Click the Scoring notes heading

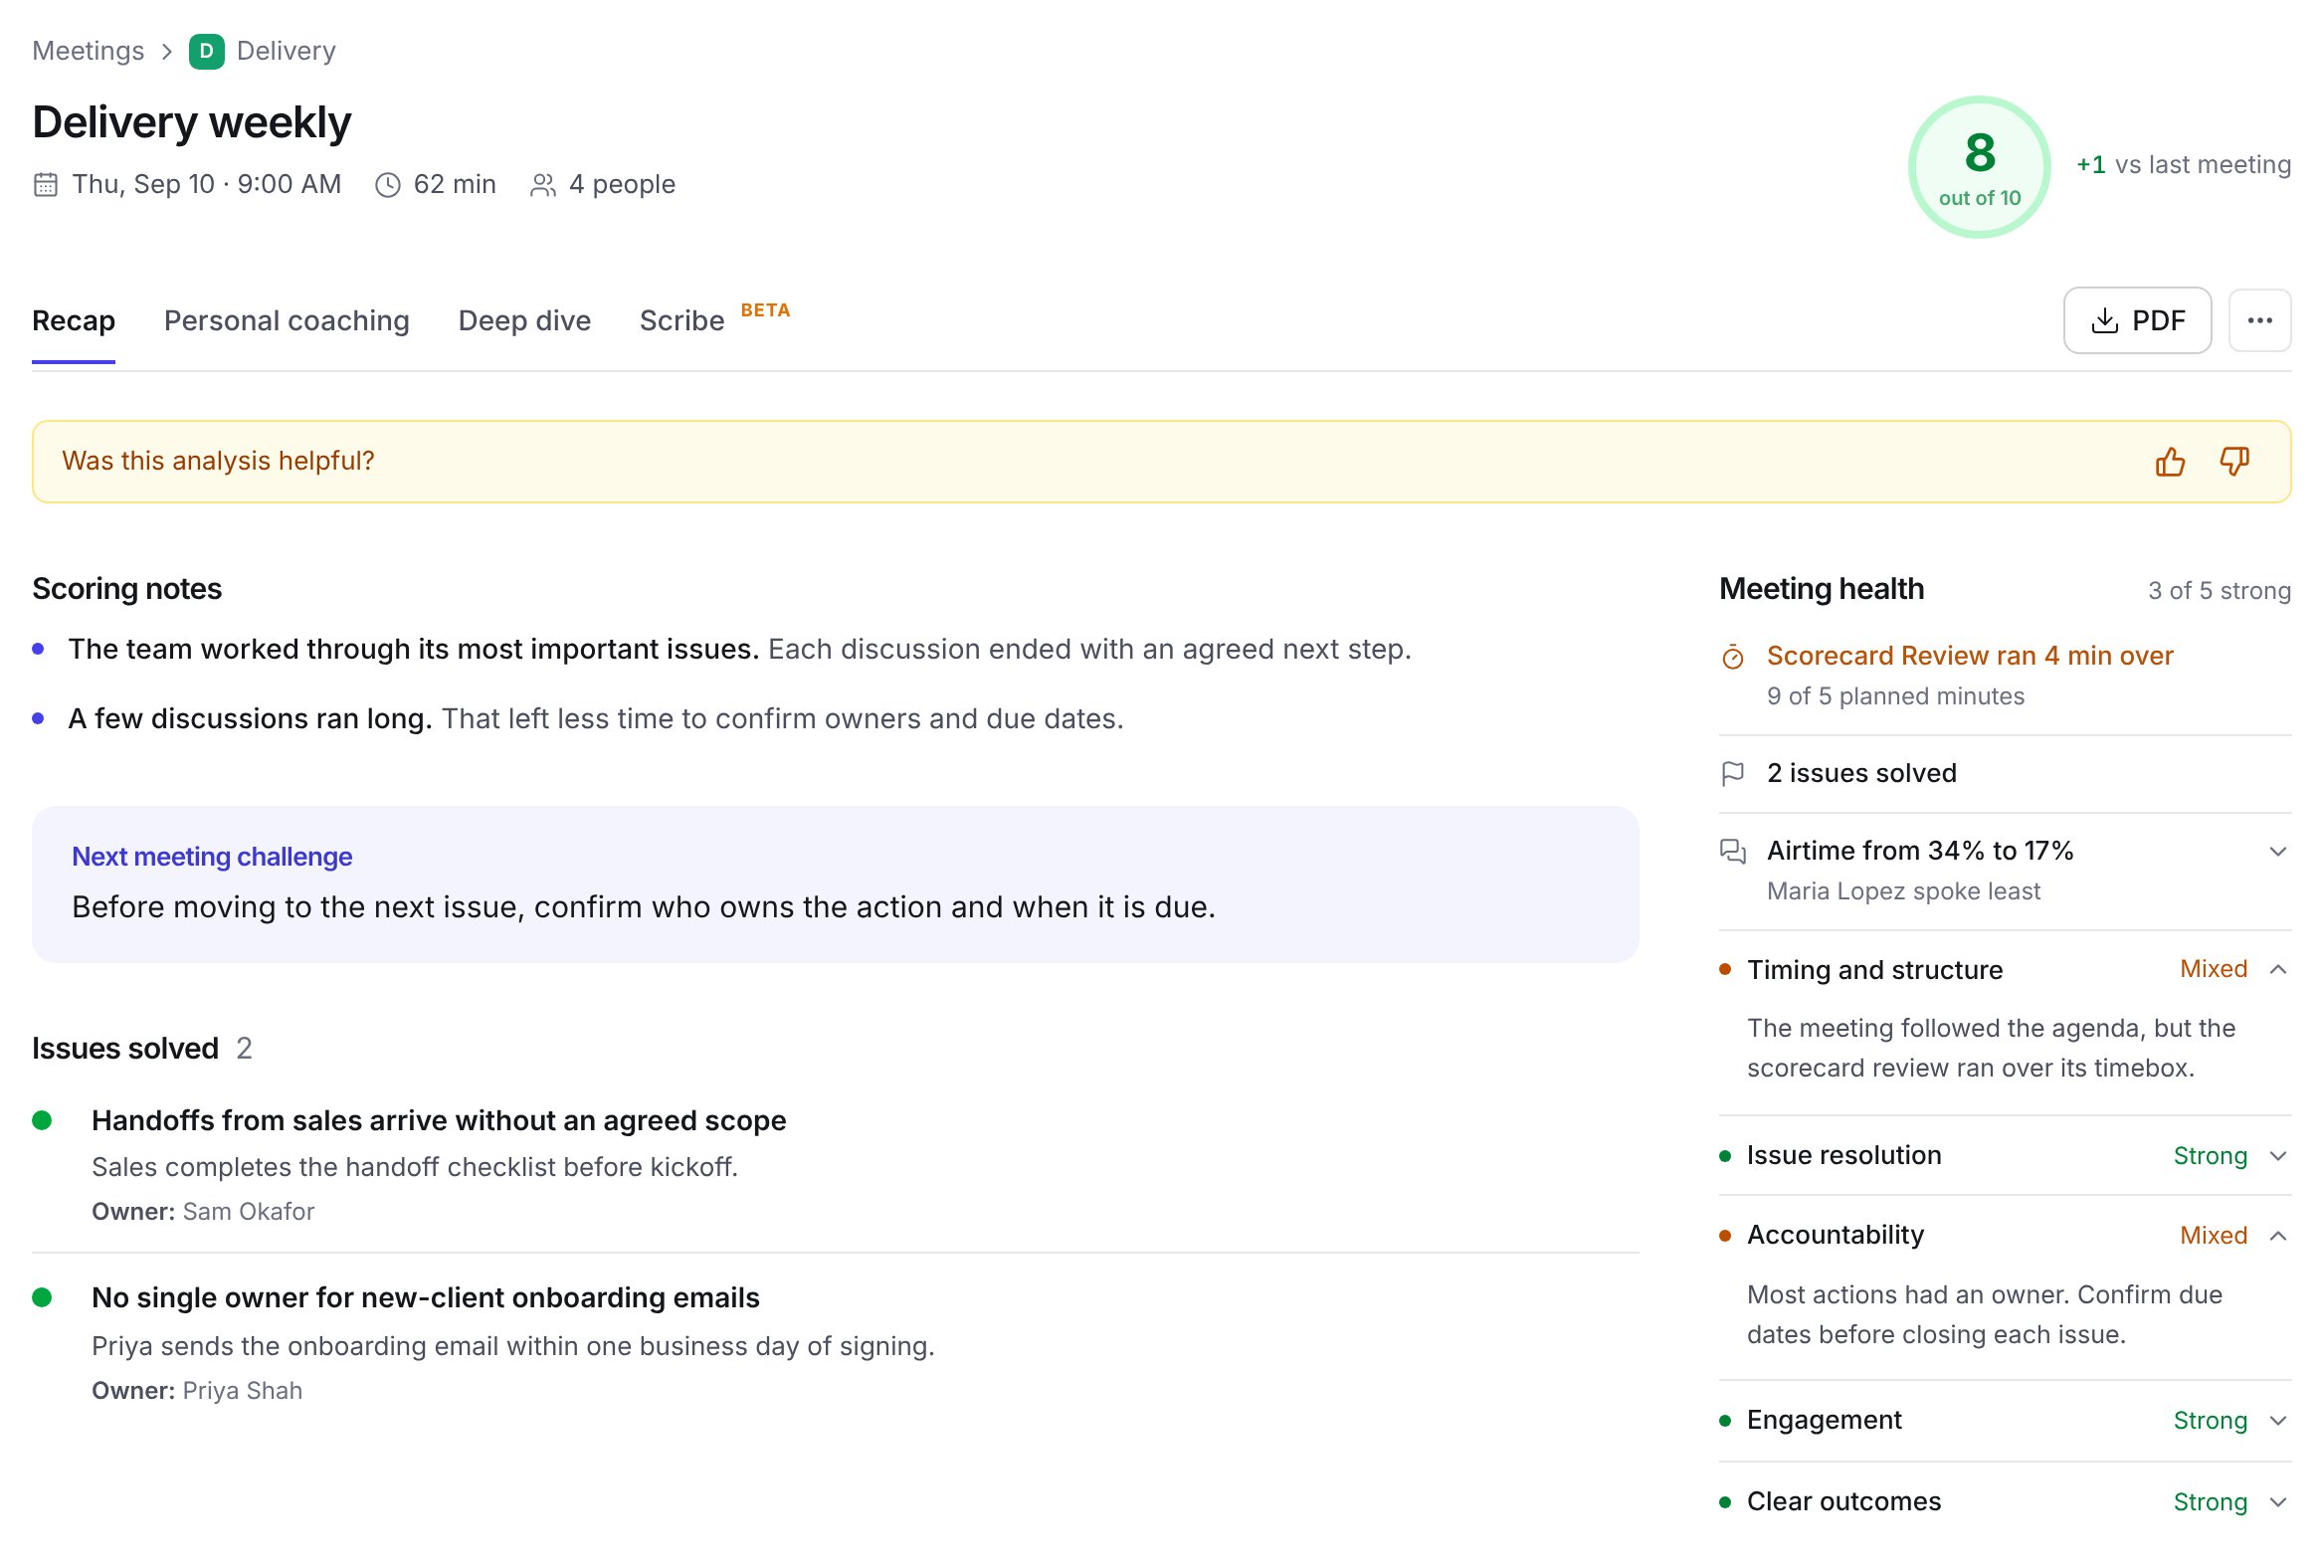(127, 589)
